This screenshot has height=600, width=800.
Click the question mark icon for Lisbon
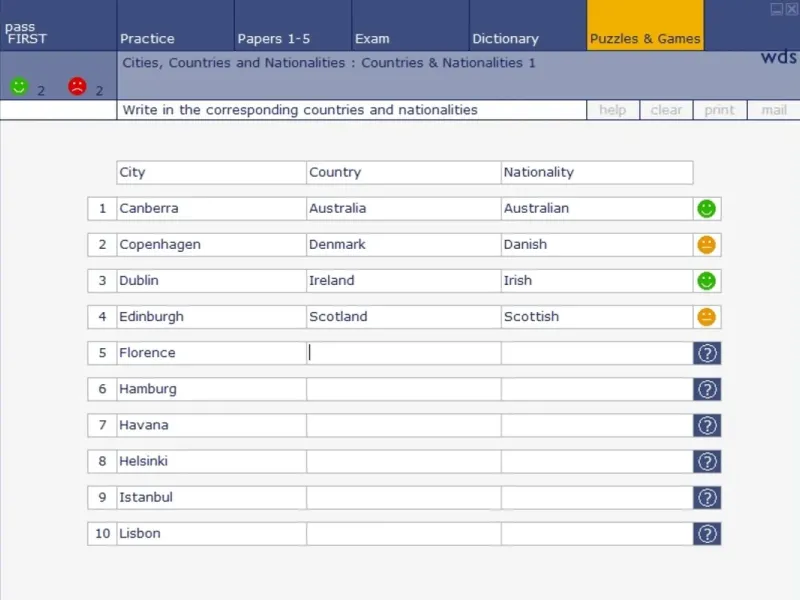[707, 533]
